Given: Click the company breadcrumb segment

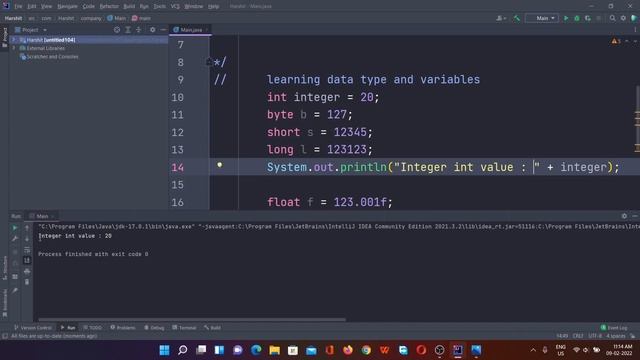Looking at the screenshot, I should pos(91,18).
